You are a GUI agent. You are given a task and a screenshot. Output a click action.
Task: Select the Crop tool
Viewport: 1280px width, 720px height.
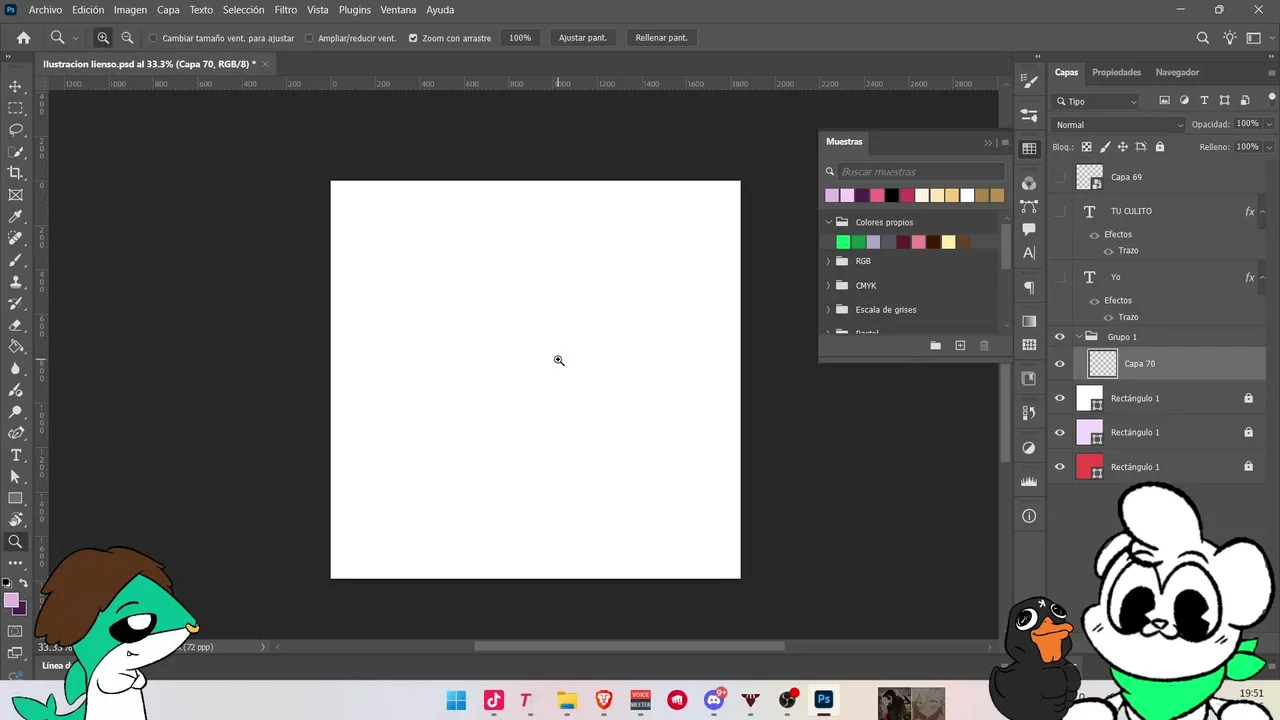pos(16,173)
